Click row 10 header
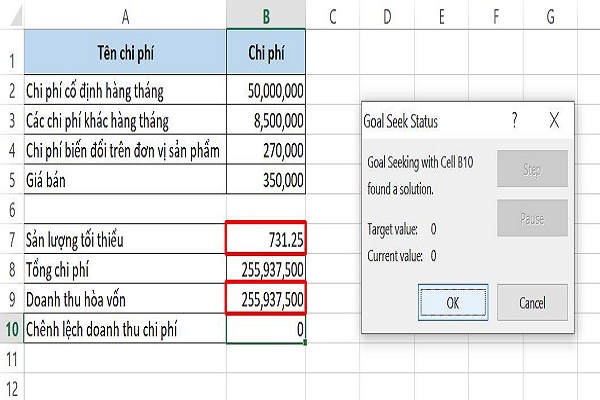The image size is (600, 400). click(11, 328)
